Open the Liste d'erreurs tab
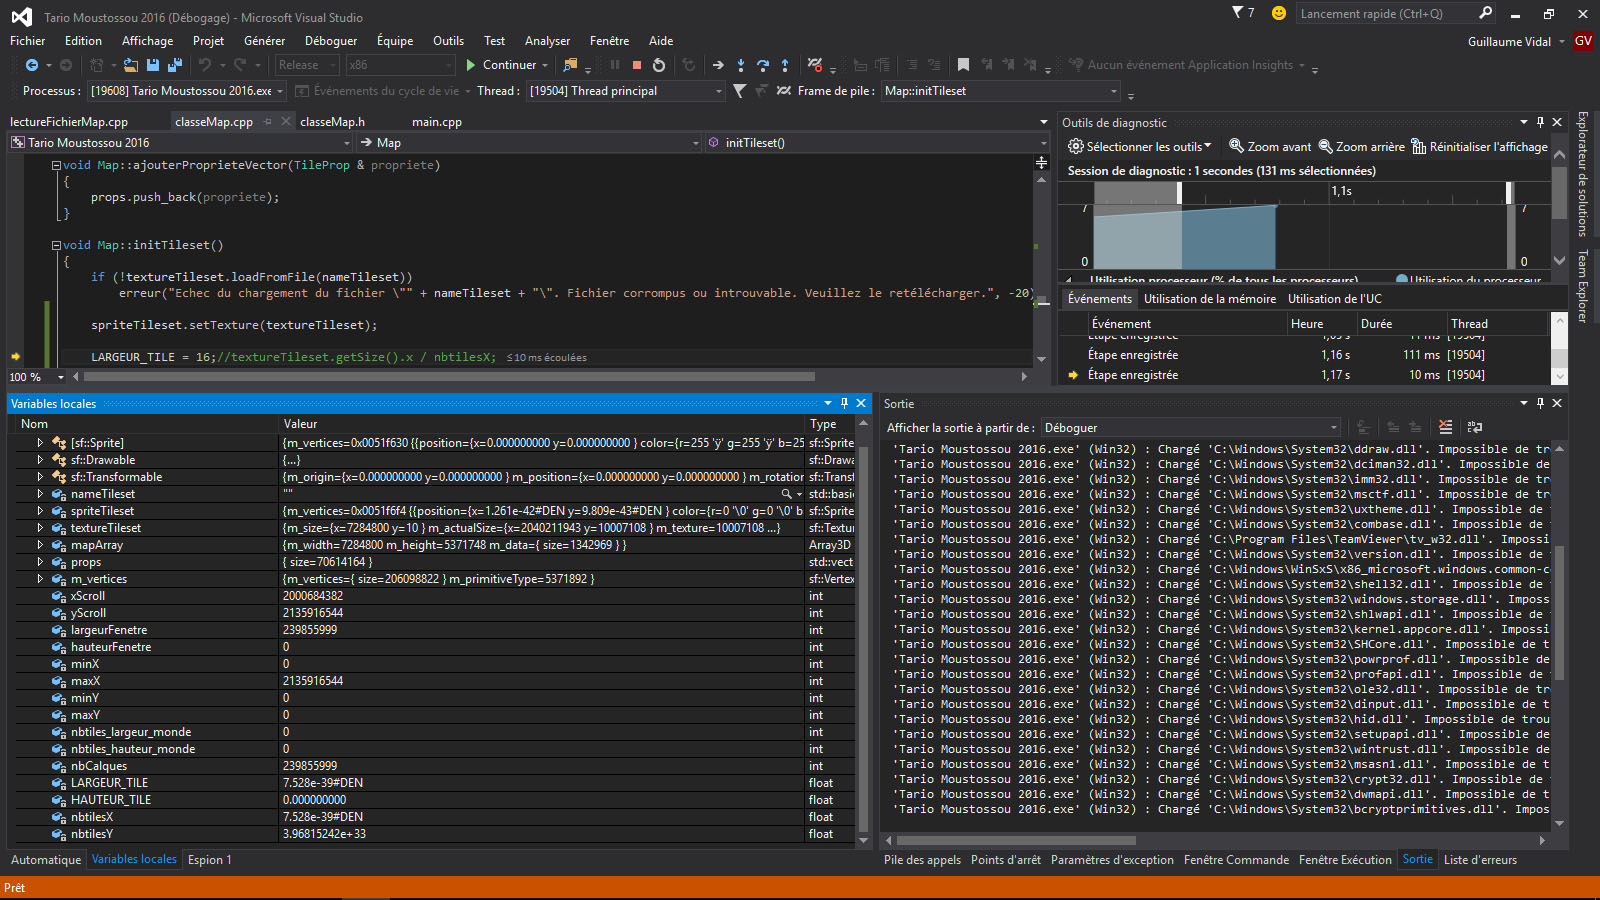Screen dimensions: 1600x900 coord(1480,860)
